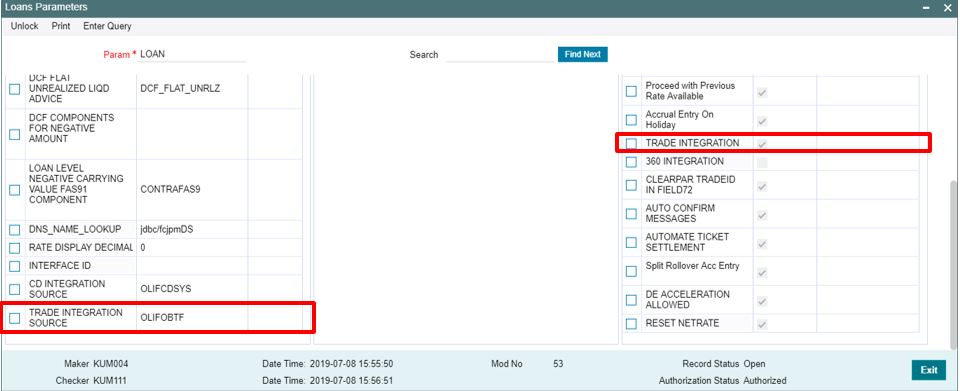Click the CONTRAFAS9 value cell

coord(192,190)
